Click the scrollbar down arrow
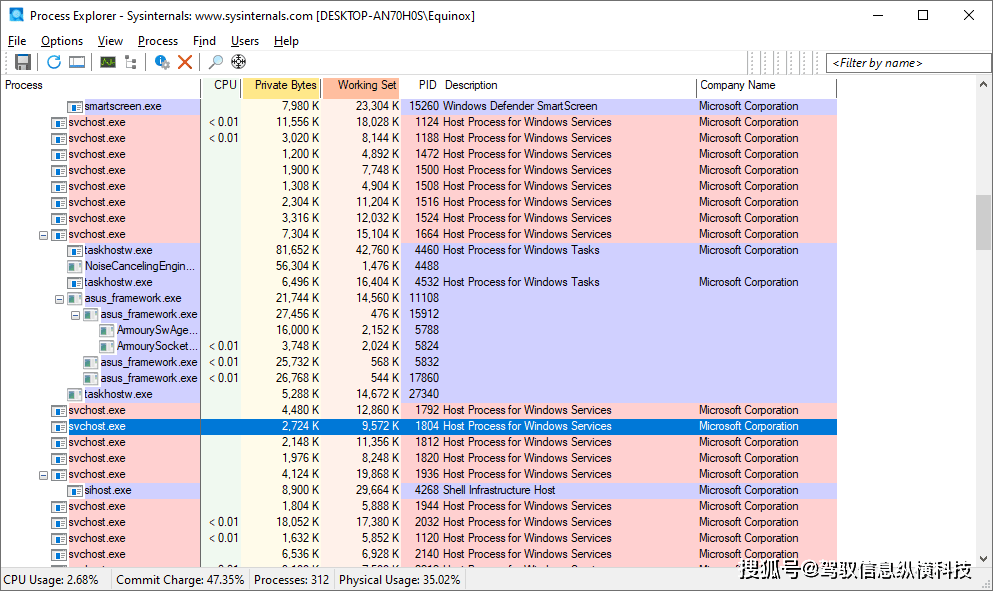This screenshot has height=591, width=993. coord(983,559)
